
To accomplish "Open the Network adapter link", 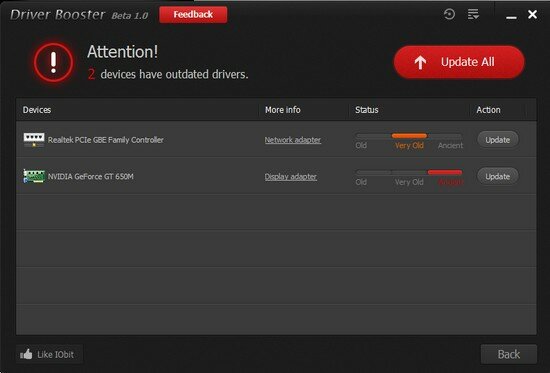I will (x=293, y=140).
